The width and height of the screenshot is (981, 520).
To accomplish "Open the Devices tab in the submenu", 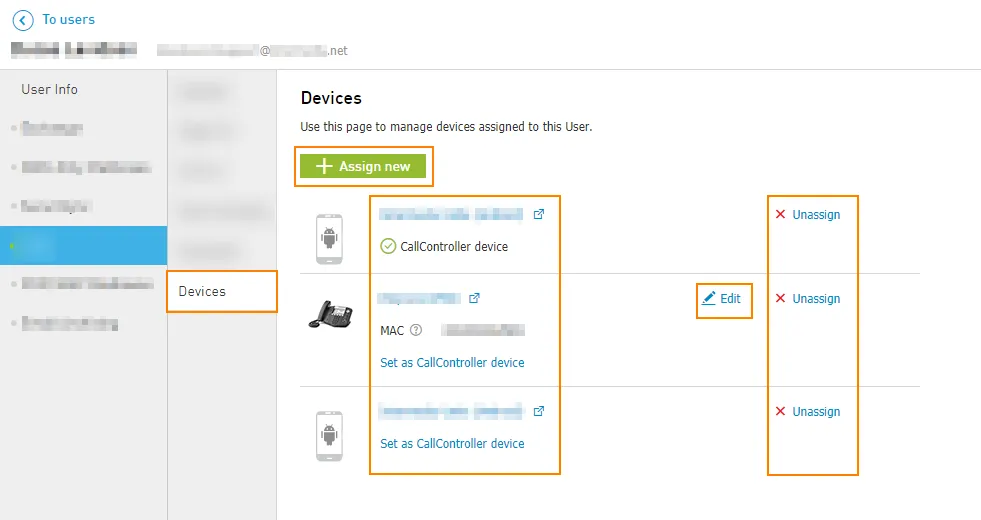I will (x=221, y=292).
